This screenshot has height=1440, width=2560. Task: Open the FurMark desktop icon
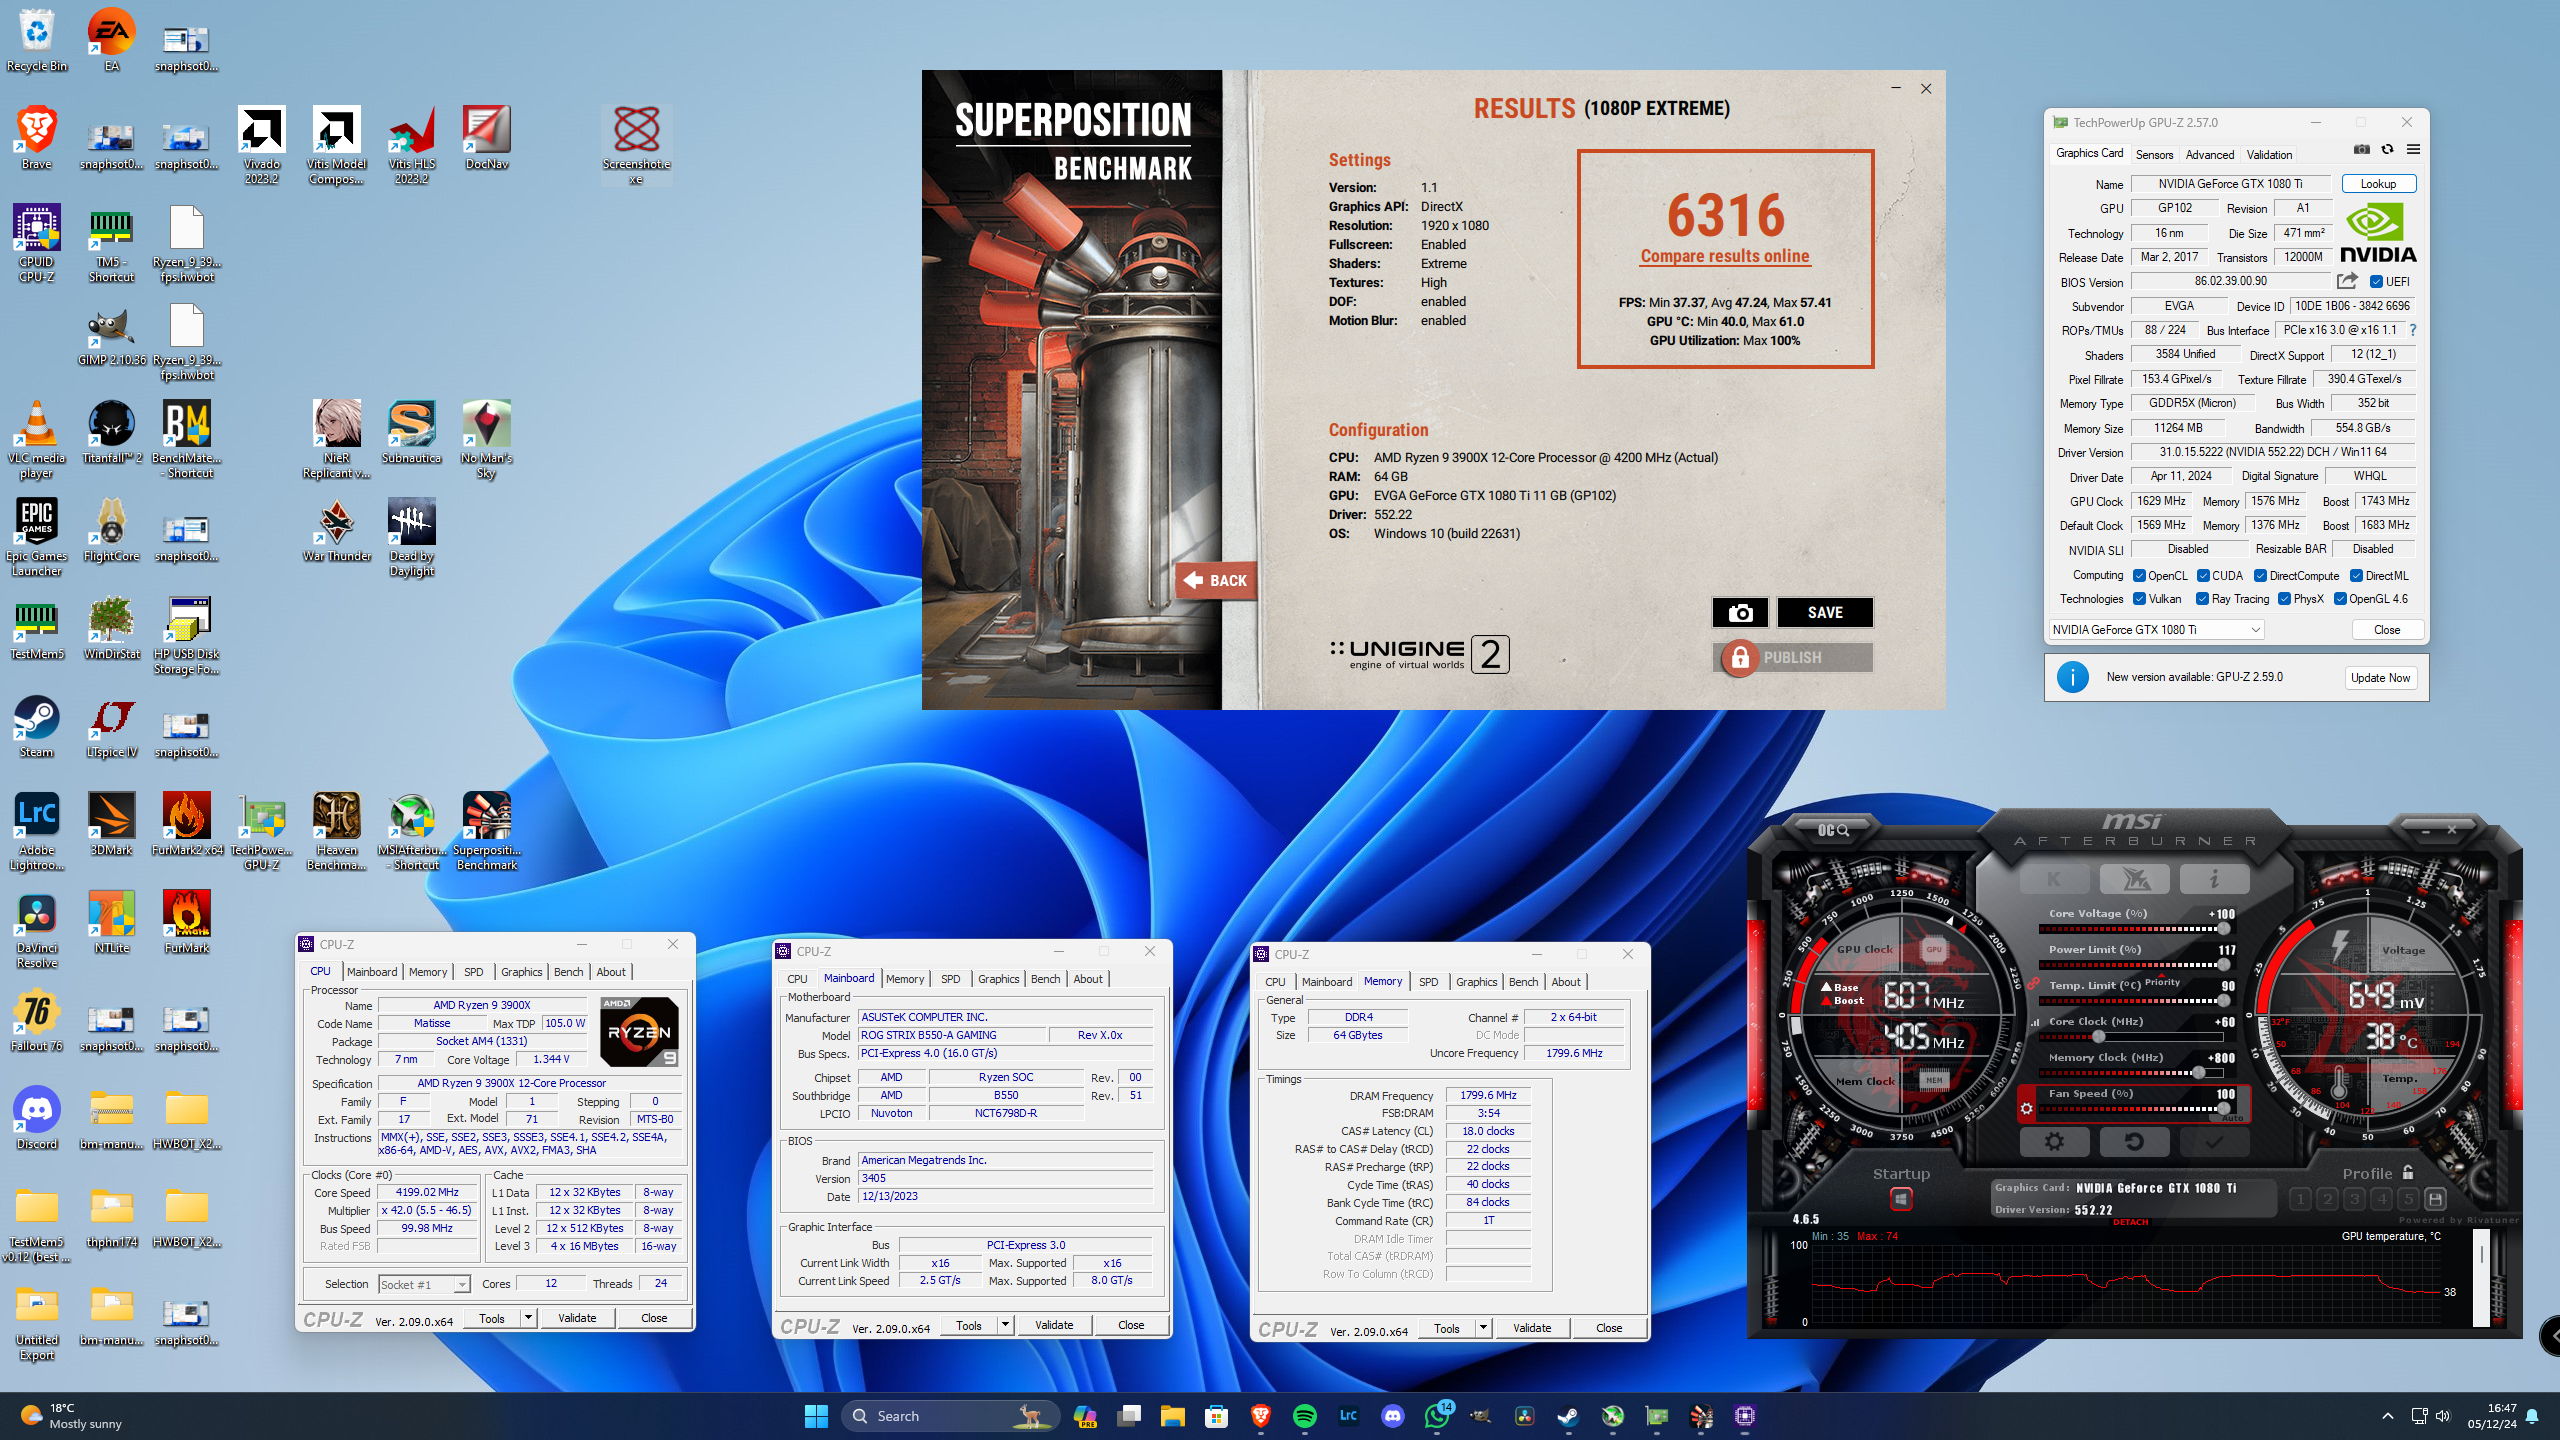[187, 921]
